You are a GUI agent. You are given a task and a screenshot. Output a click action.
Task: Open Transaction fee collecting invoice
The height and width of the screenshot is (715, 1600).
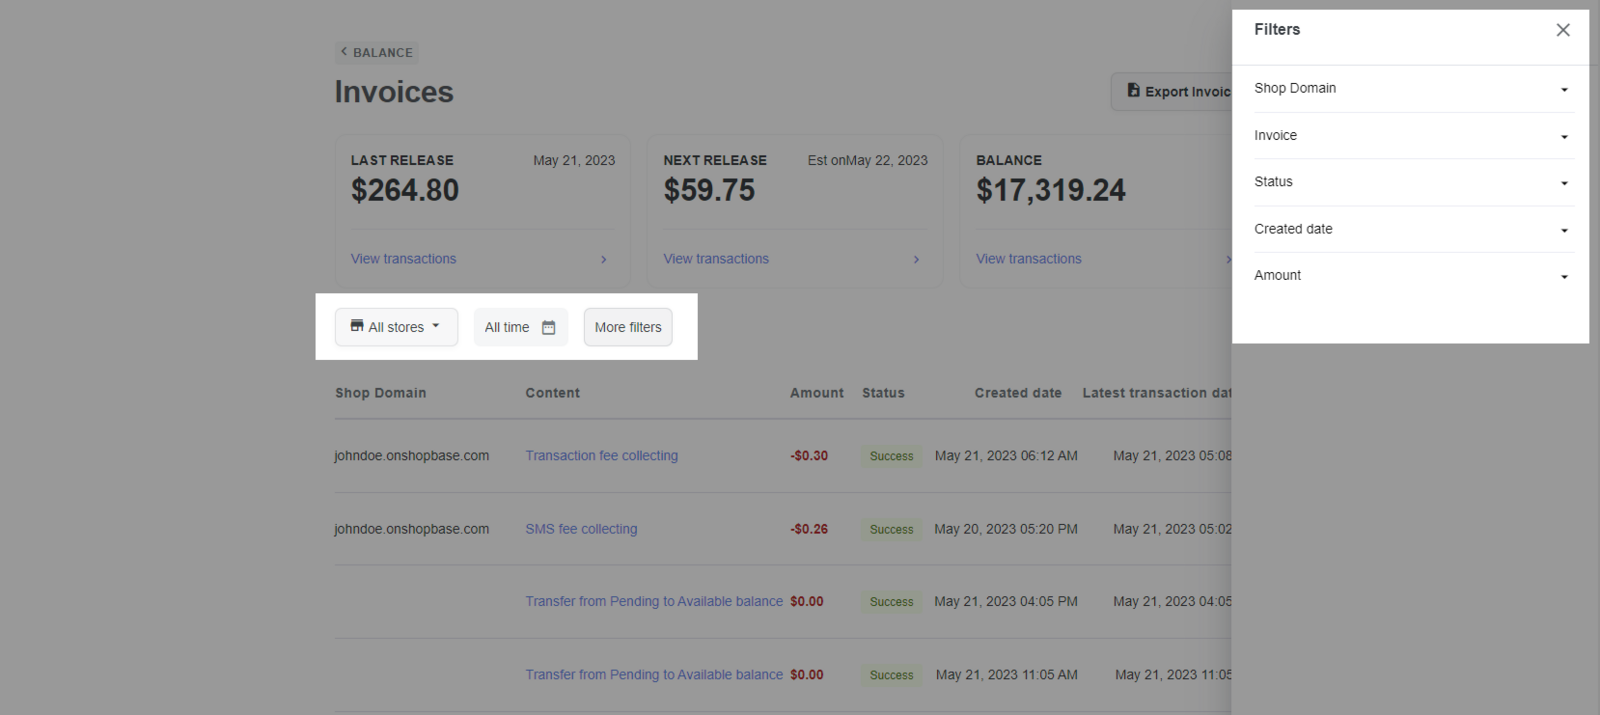601,456
